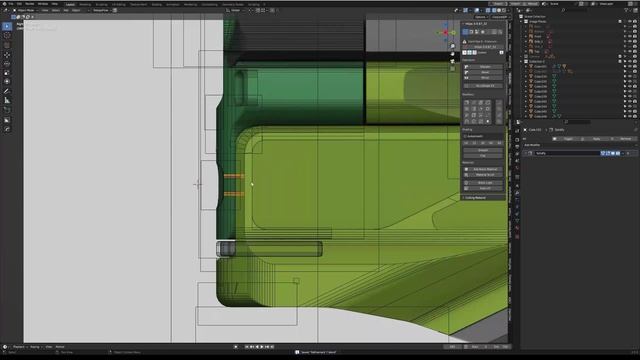Open the Global orientation dropdown

coord(236,10)
